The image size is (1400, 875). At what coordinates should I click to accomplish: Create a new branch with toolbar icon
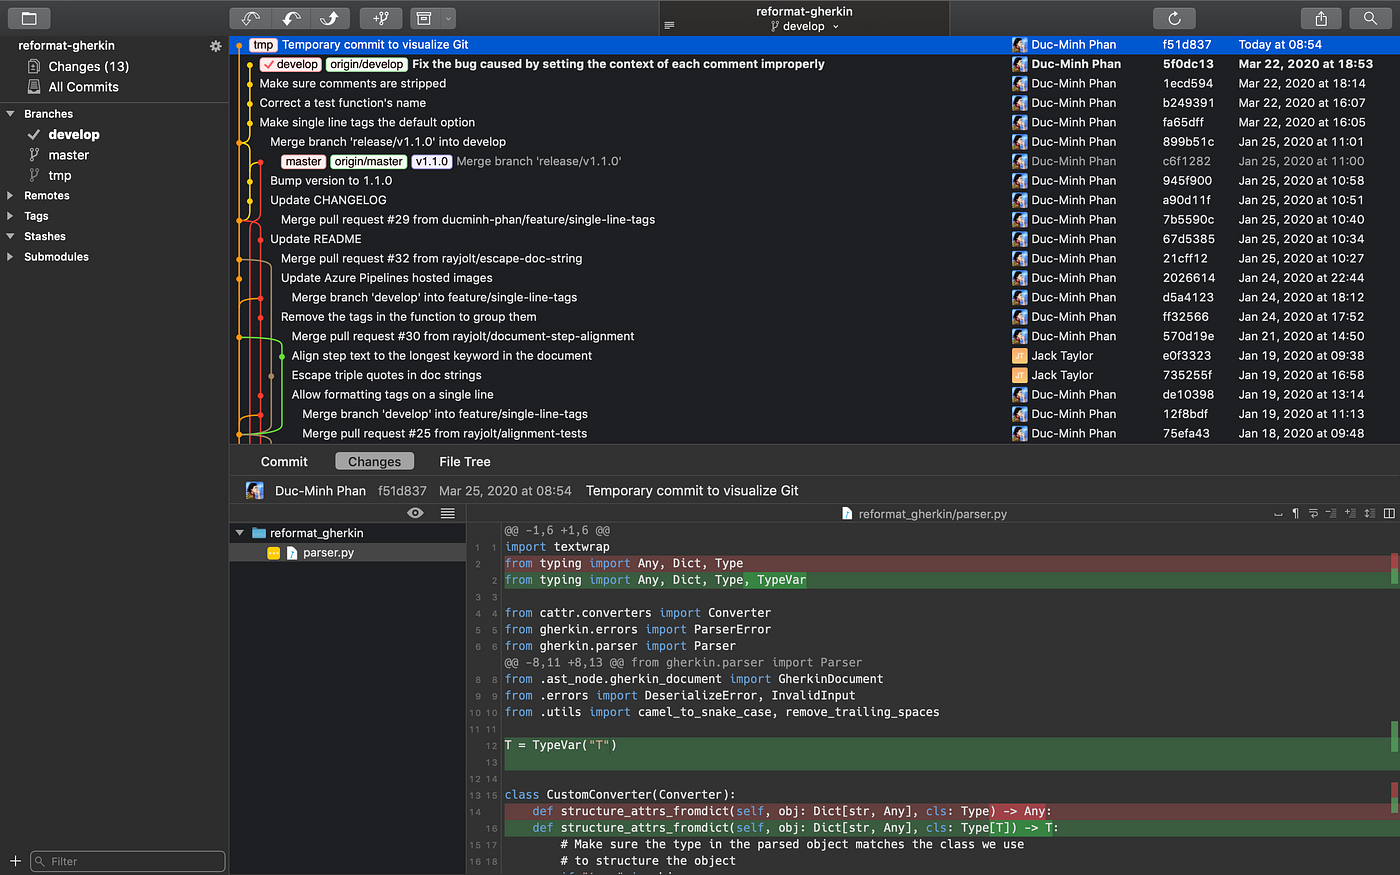coord(381,18)
